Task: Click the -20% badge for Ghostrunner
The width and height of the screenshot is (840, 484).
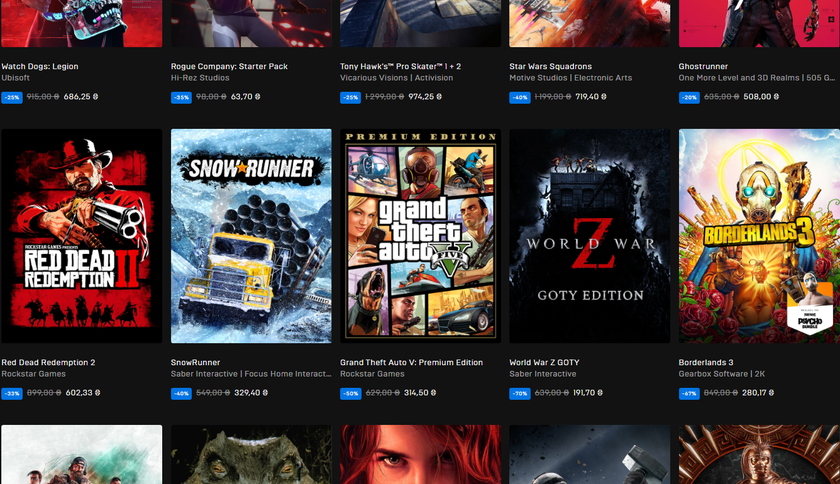Action: pos(689,98)
